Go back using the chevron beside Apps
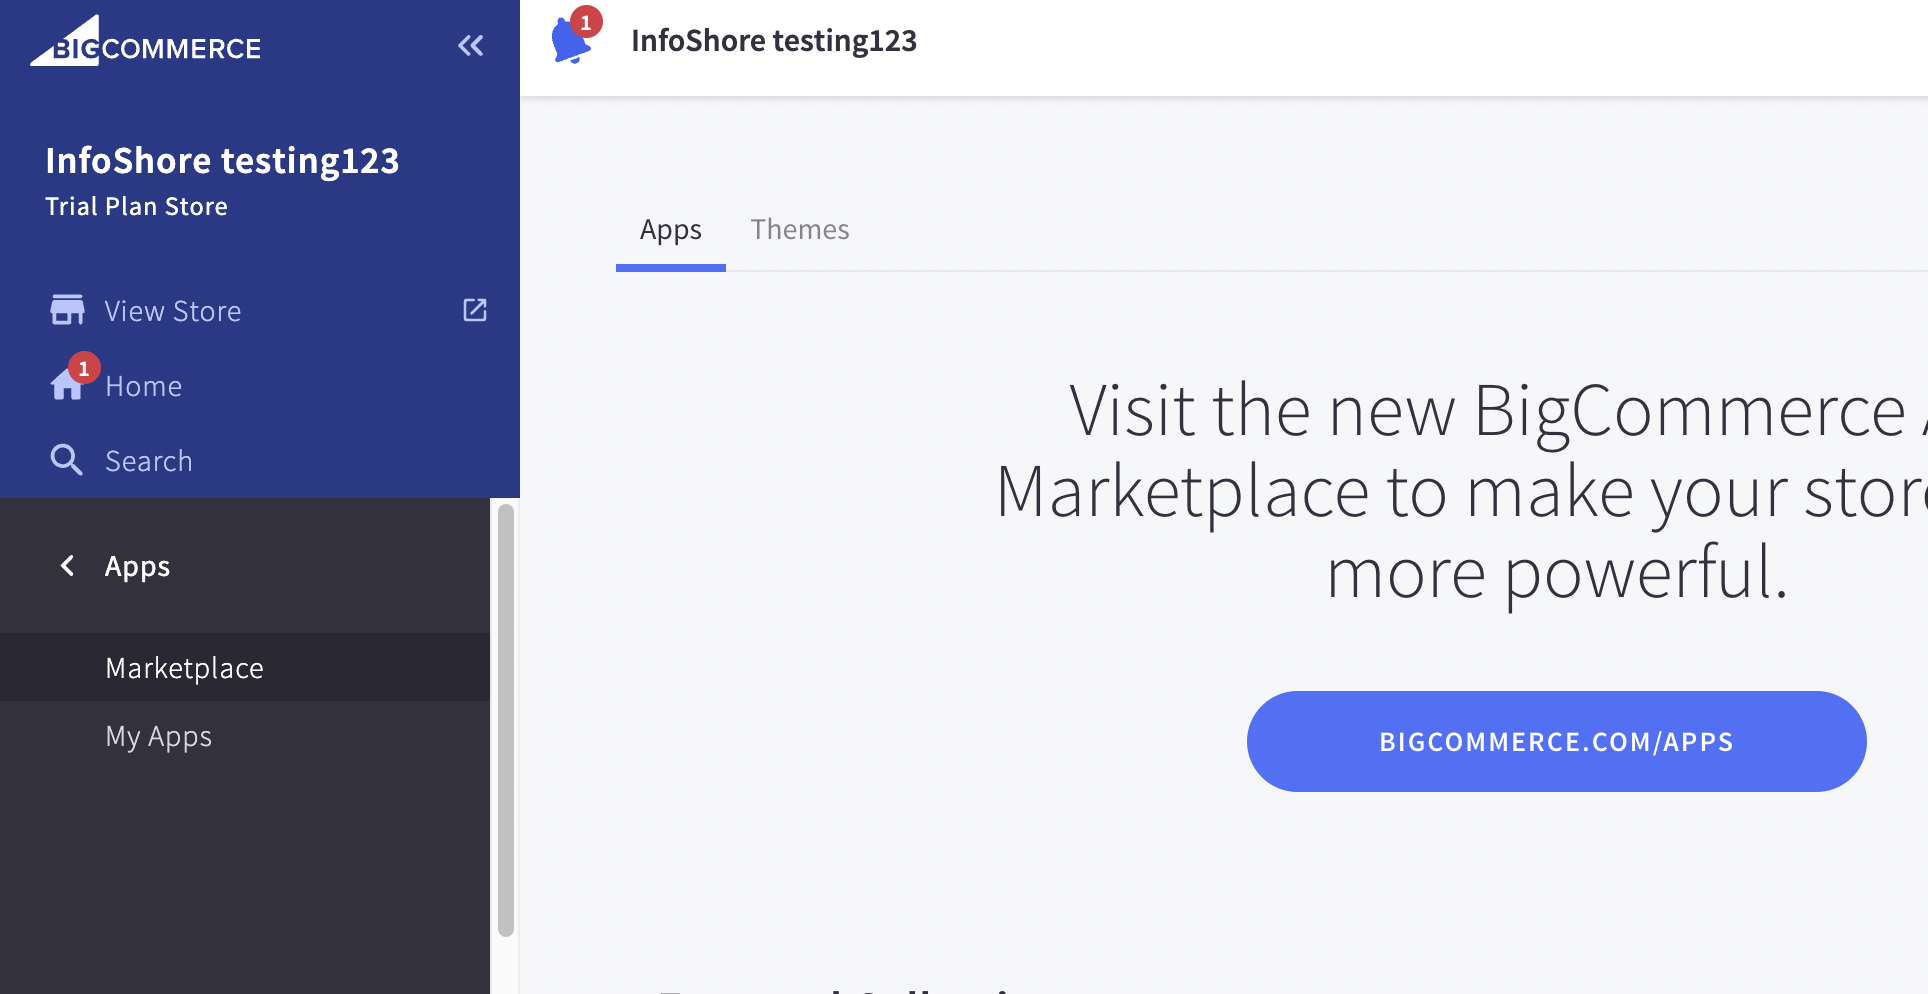Image resolution: width=1928 pixels, height=994 pixels. pos(67,566)
